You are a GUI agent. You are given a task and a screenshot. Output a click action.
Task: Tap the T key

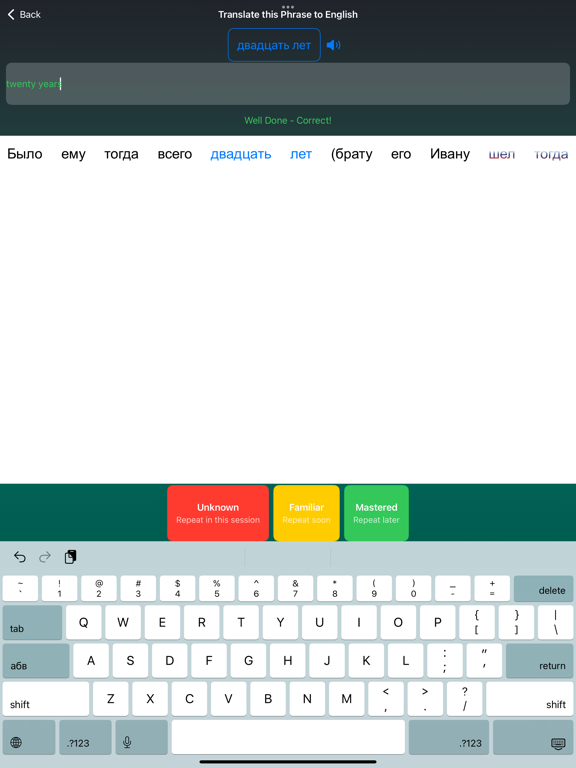pyautogui.click(x=241, y=623)
